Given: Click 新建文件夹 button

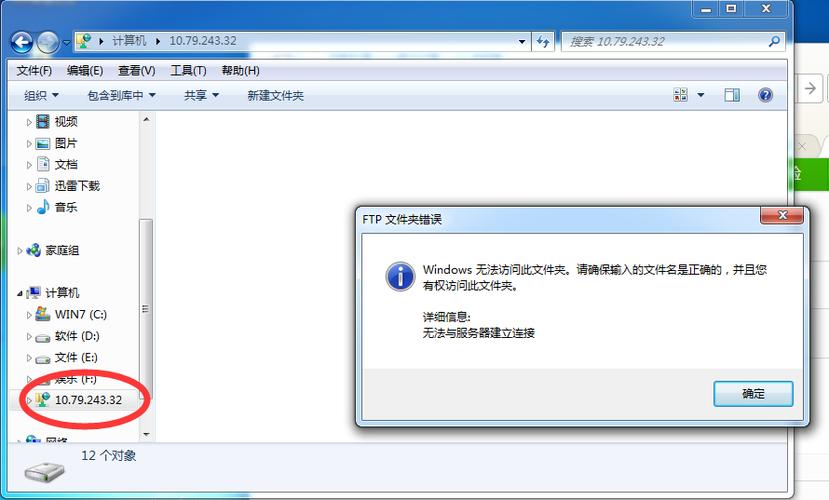Looking at the screenshot, I should coord(275,96).
